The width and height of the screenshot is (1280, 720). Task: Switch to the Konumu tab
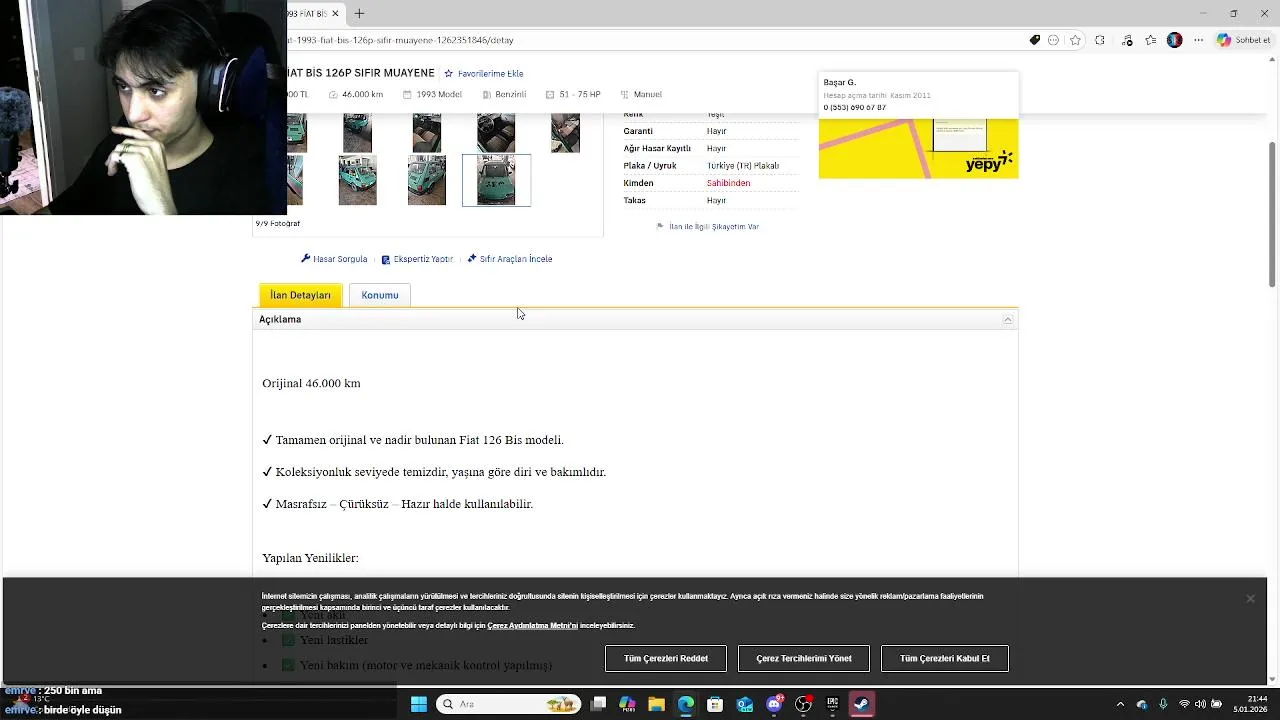pyautogui.click(x=380, y=295)
